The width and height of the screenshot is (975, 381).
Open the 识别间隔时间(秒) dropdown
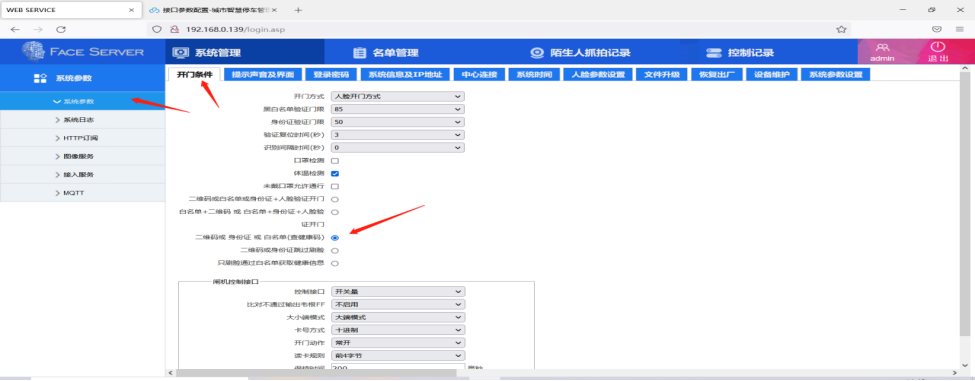397,148
